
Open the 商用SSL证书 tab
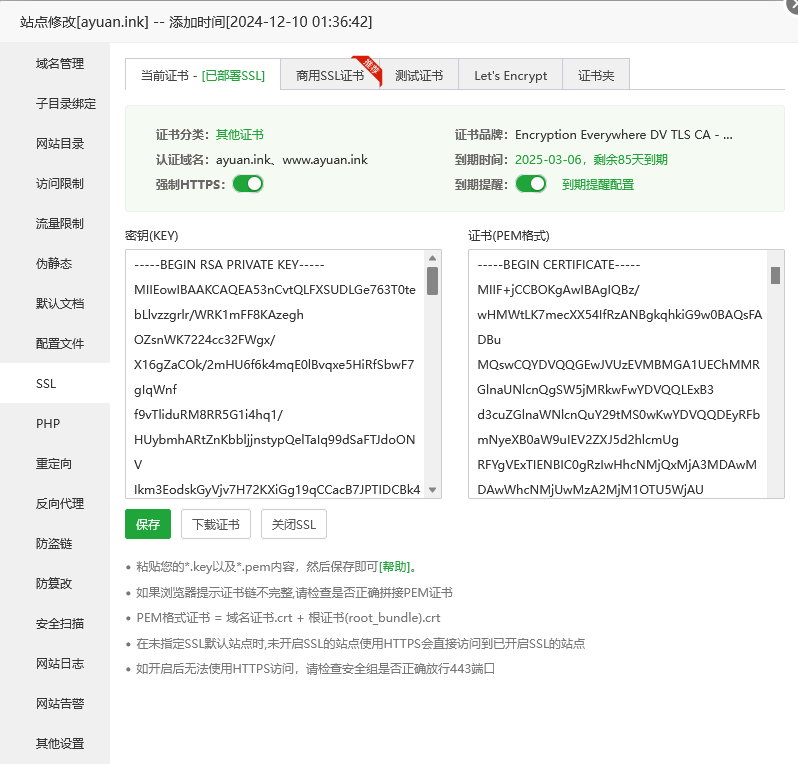click(330, 75)
